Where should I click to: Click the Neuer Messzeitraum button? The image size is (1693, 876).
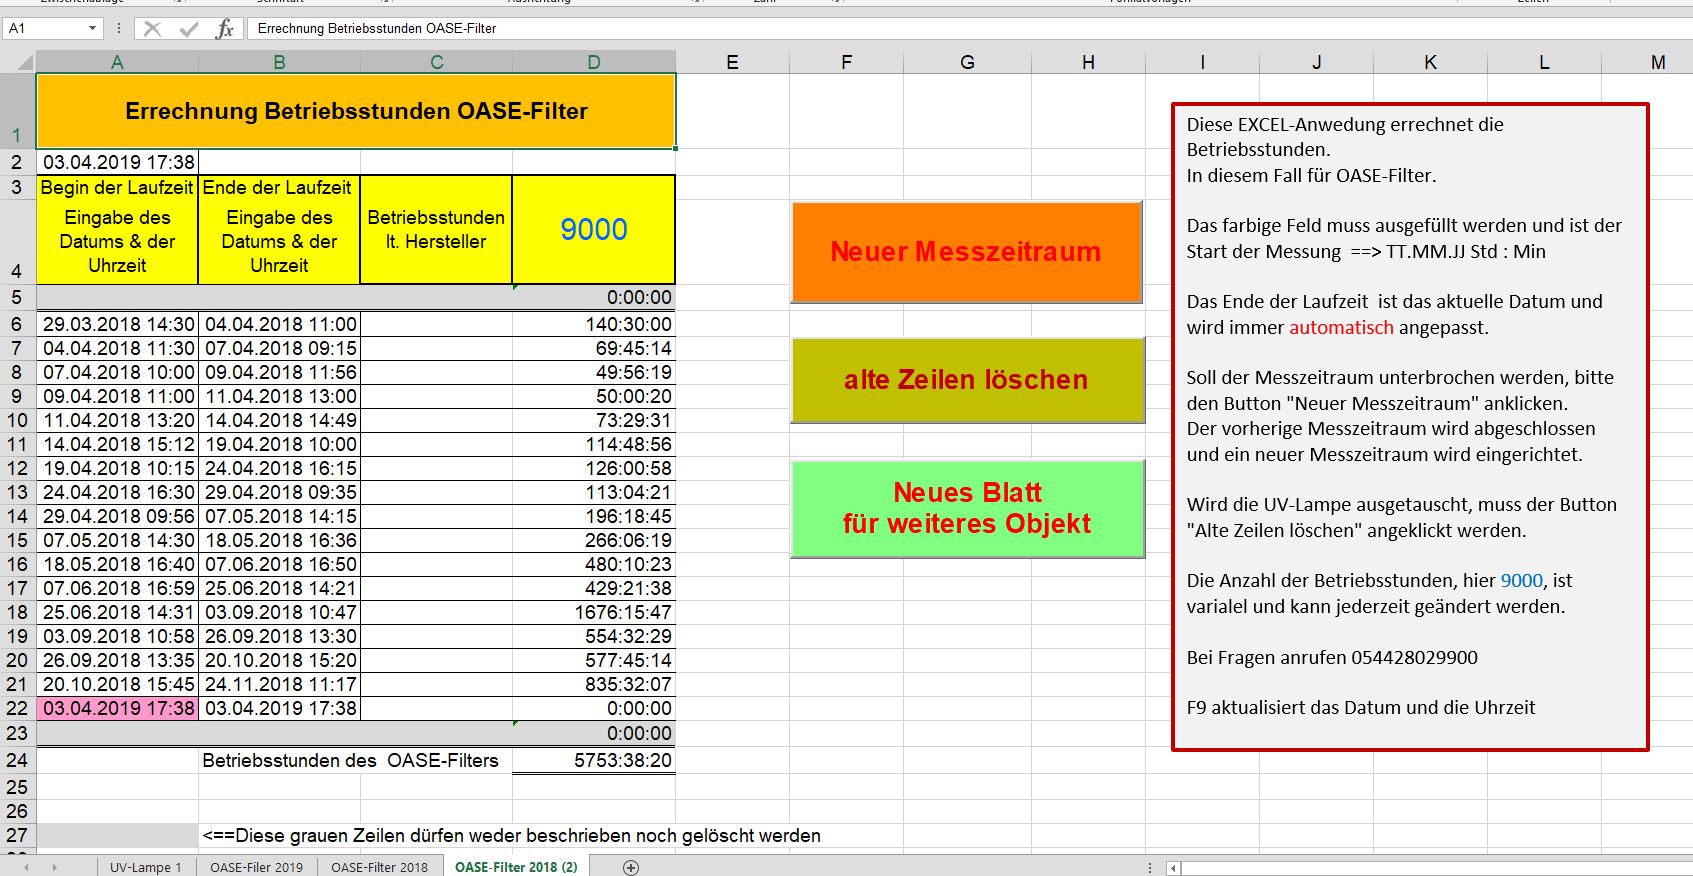click(966, 252)
